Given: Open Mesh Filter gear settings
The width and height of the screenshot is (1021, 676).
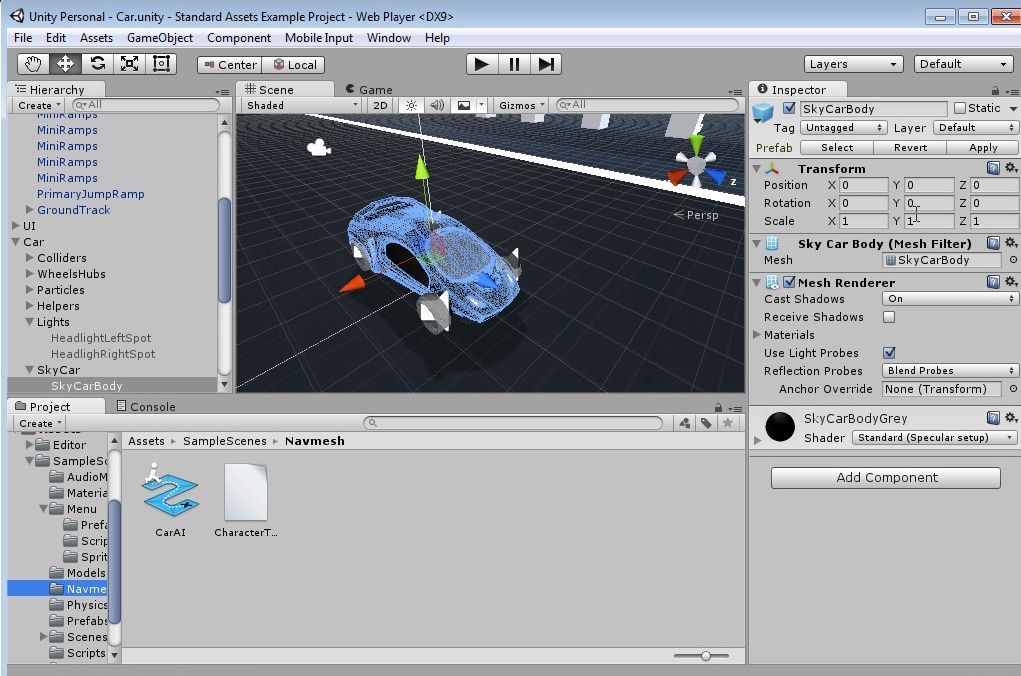Looking at the screenshot, I should (x=1011, y=243).
